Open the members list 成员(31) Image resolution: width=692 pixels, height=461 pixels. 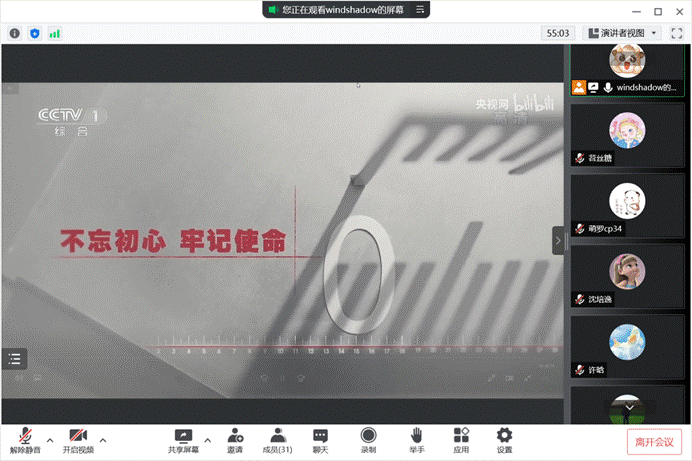point(277,439)
